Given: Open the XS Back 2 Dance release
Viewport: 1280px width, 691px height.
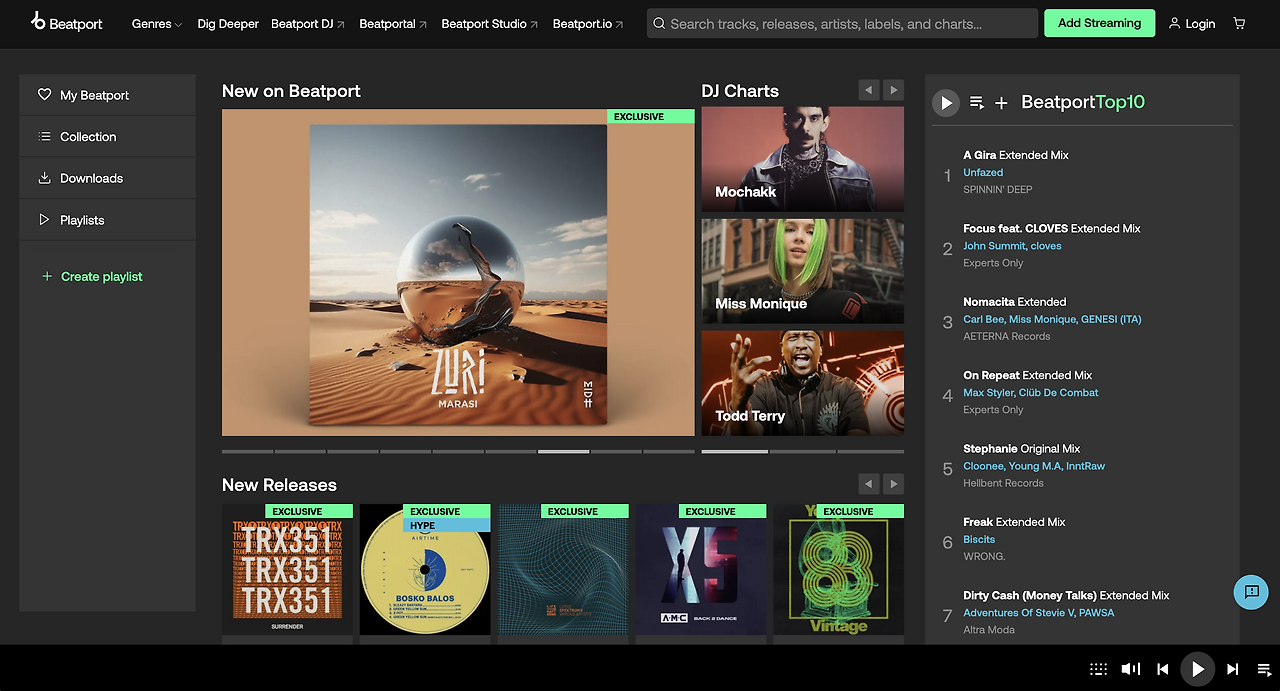Looking at the screenshot, I should [x=701, y=569].
